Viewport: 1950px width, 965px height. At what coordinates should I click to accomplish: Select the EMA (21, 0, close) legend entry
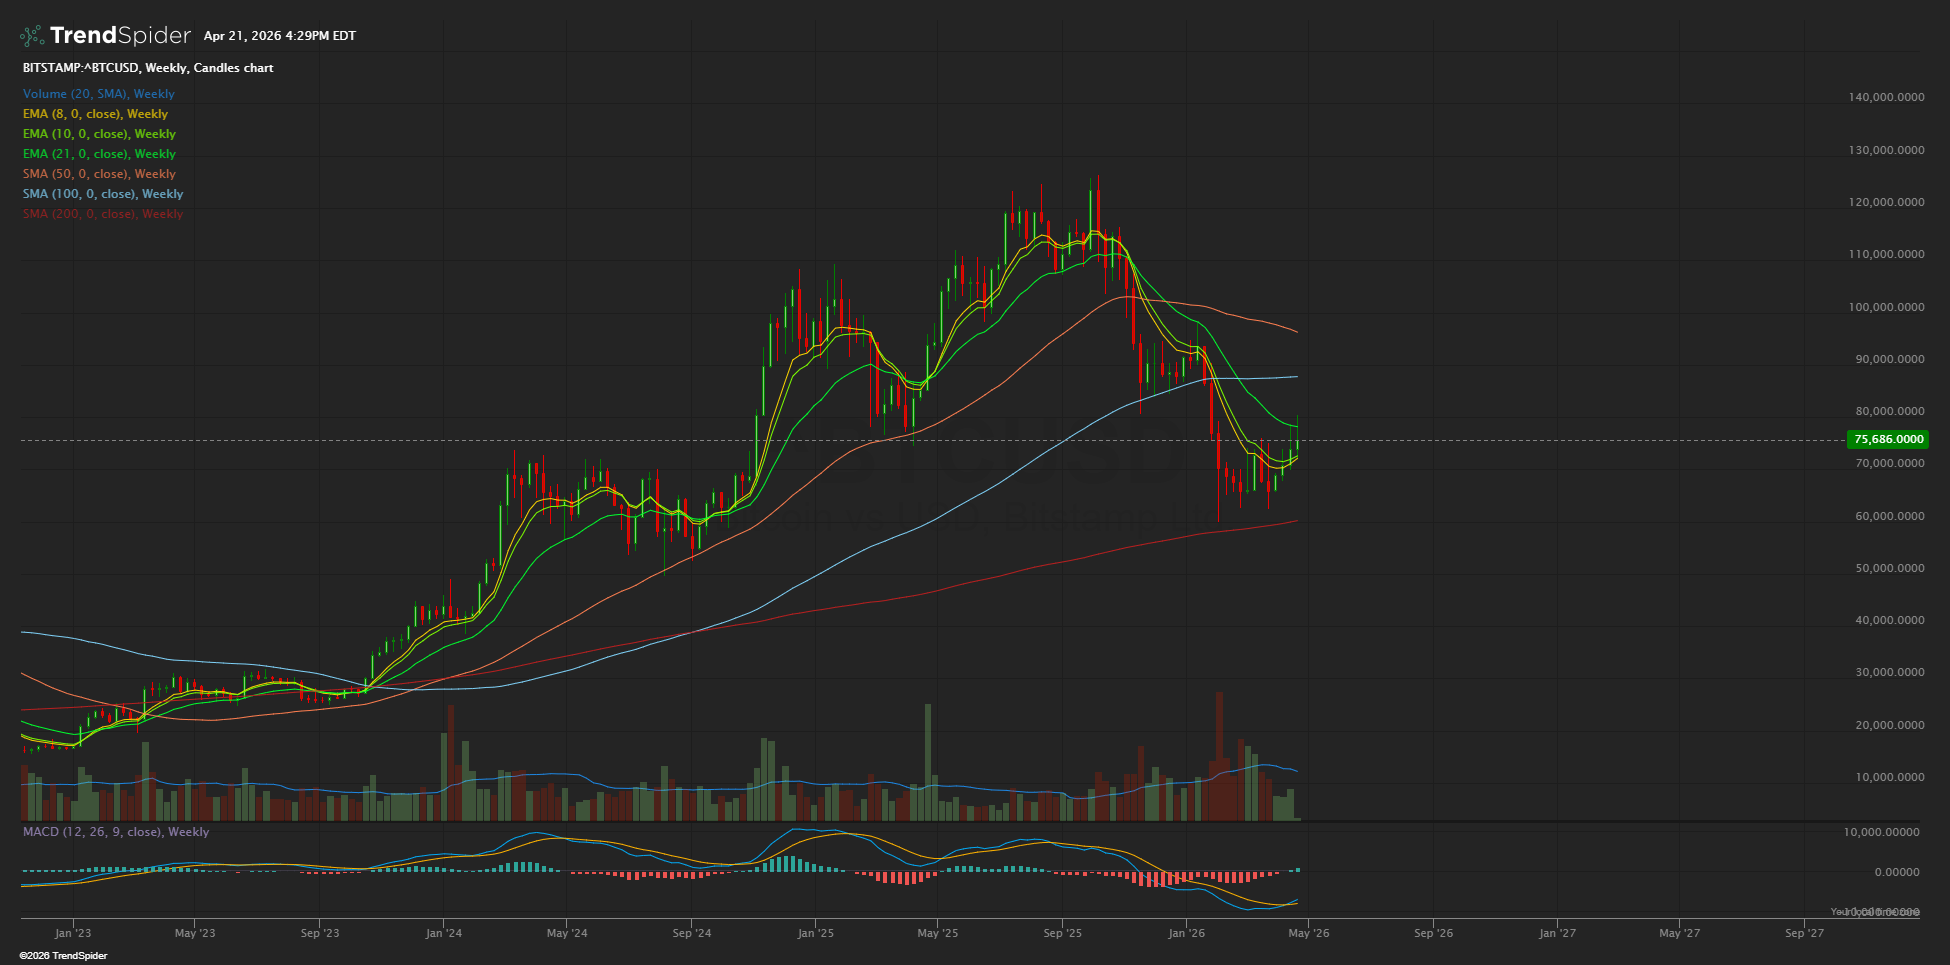point(99,154)
